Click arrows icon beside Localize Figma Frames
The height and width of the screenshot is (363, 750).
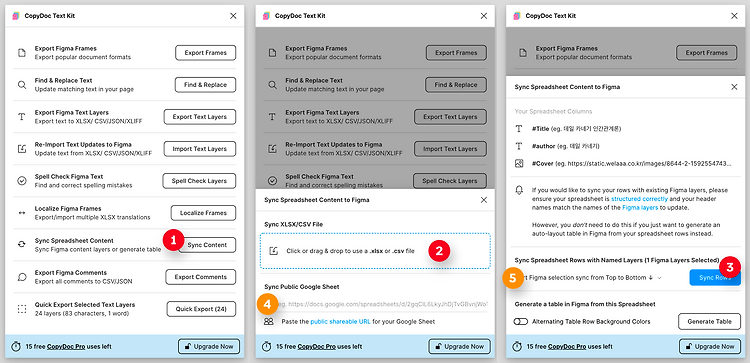22,213
